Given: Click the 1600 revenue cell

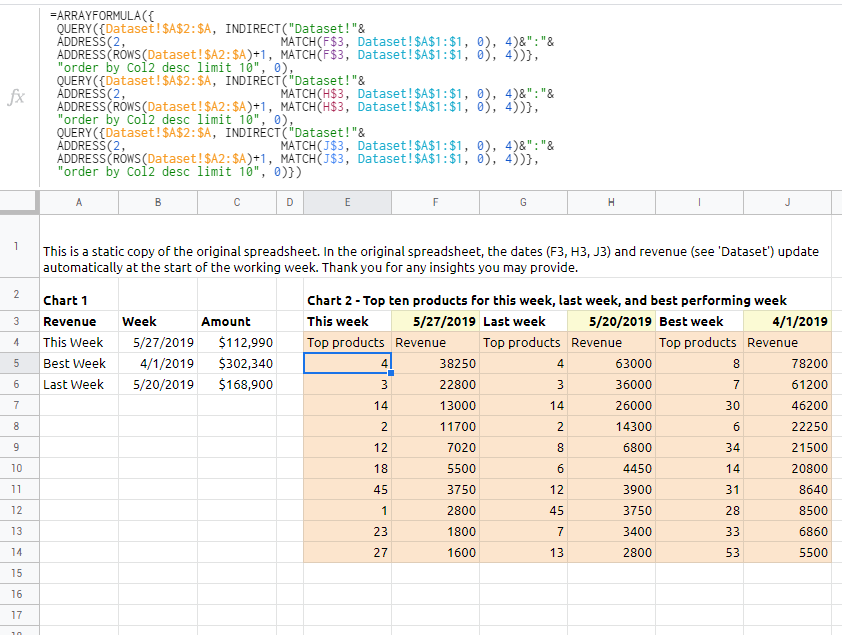Looking at the screenshot, I should [x=435, y=552].
